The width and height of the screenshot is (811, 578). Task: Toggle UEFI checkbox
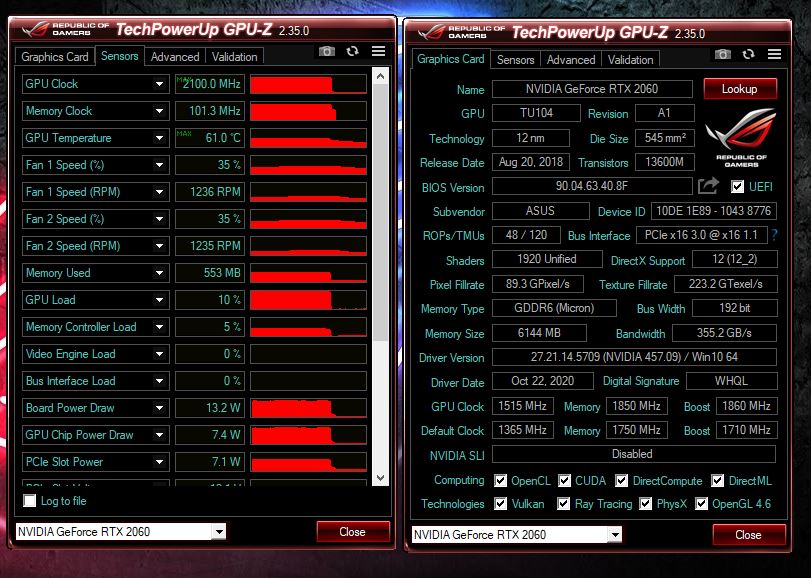click(738, 187)
